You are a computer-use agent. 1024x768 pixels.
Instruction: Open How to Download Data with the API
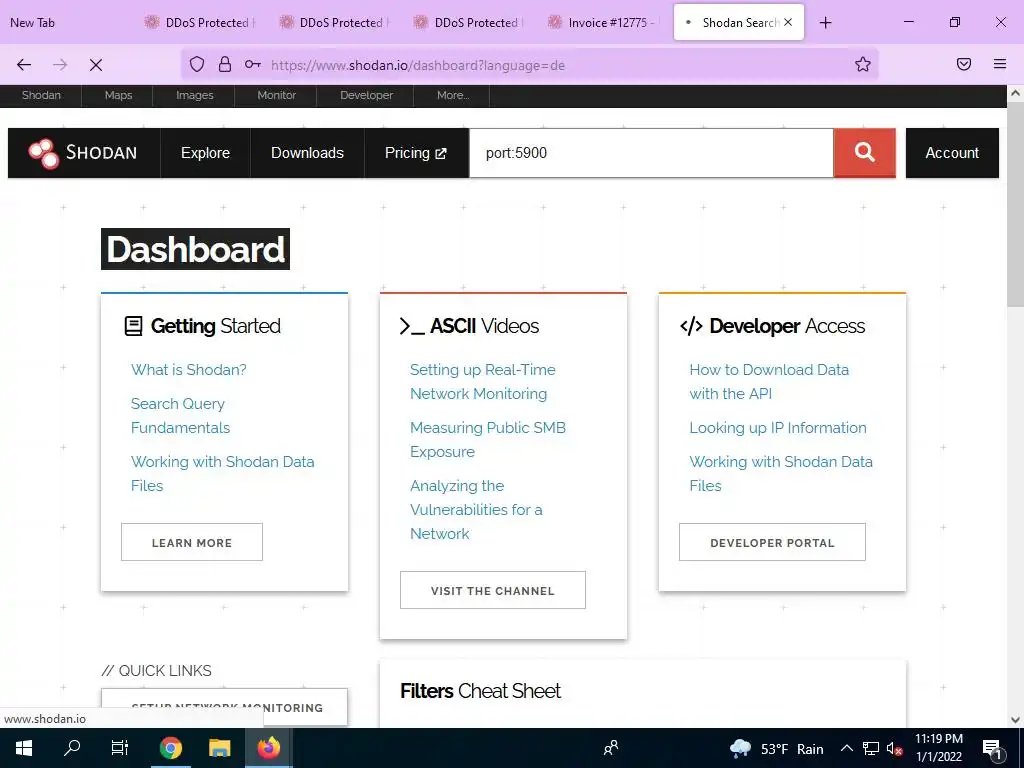tap(769, 381)
